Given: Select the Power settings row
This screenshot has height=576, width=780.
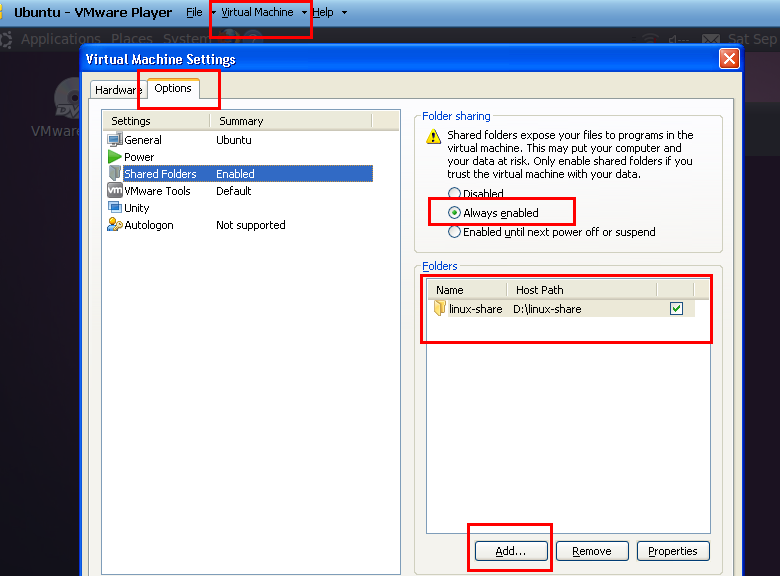Looking at the screenshot, I should pyautogui.click(x=238, y=157).
